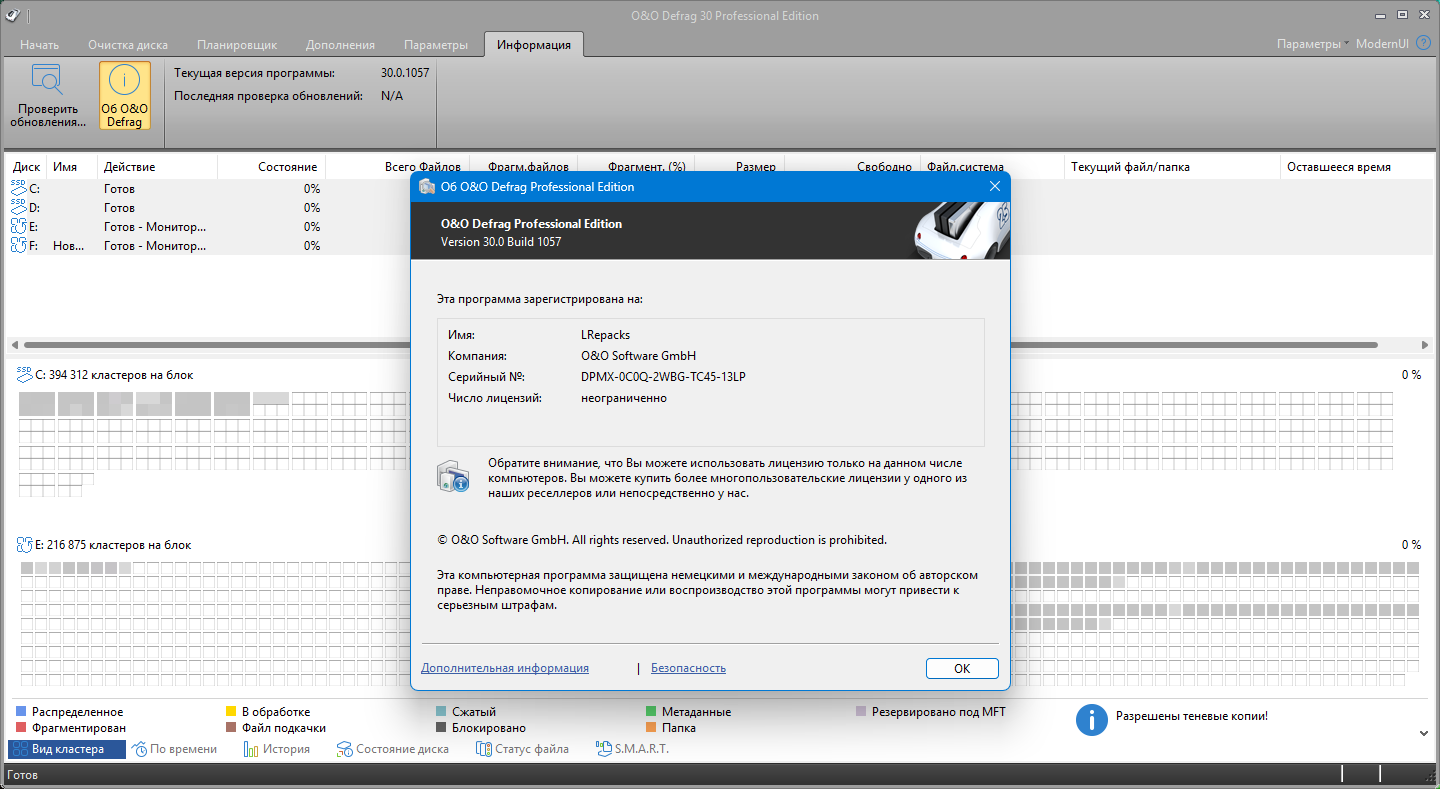Select the Информация tab

[534, 45]
